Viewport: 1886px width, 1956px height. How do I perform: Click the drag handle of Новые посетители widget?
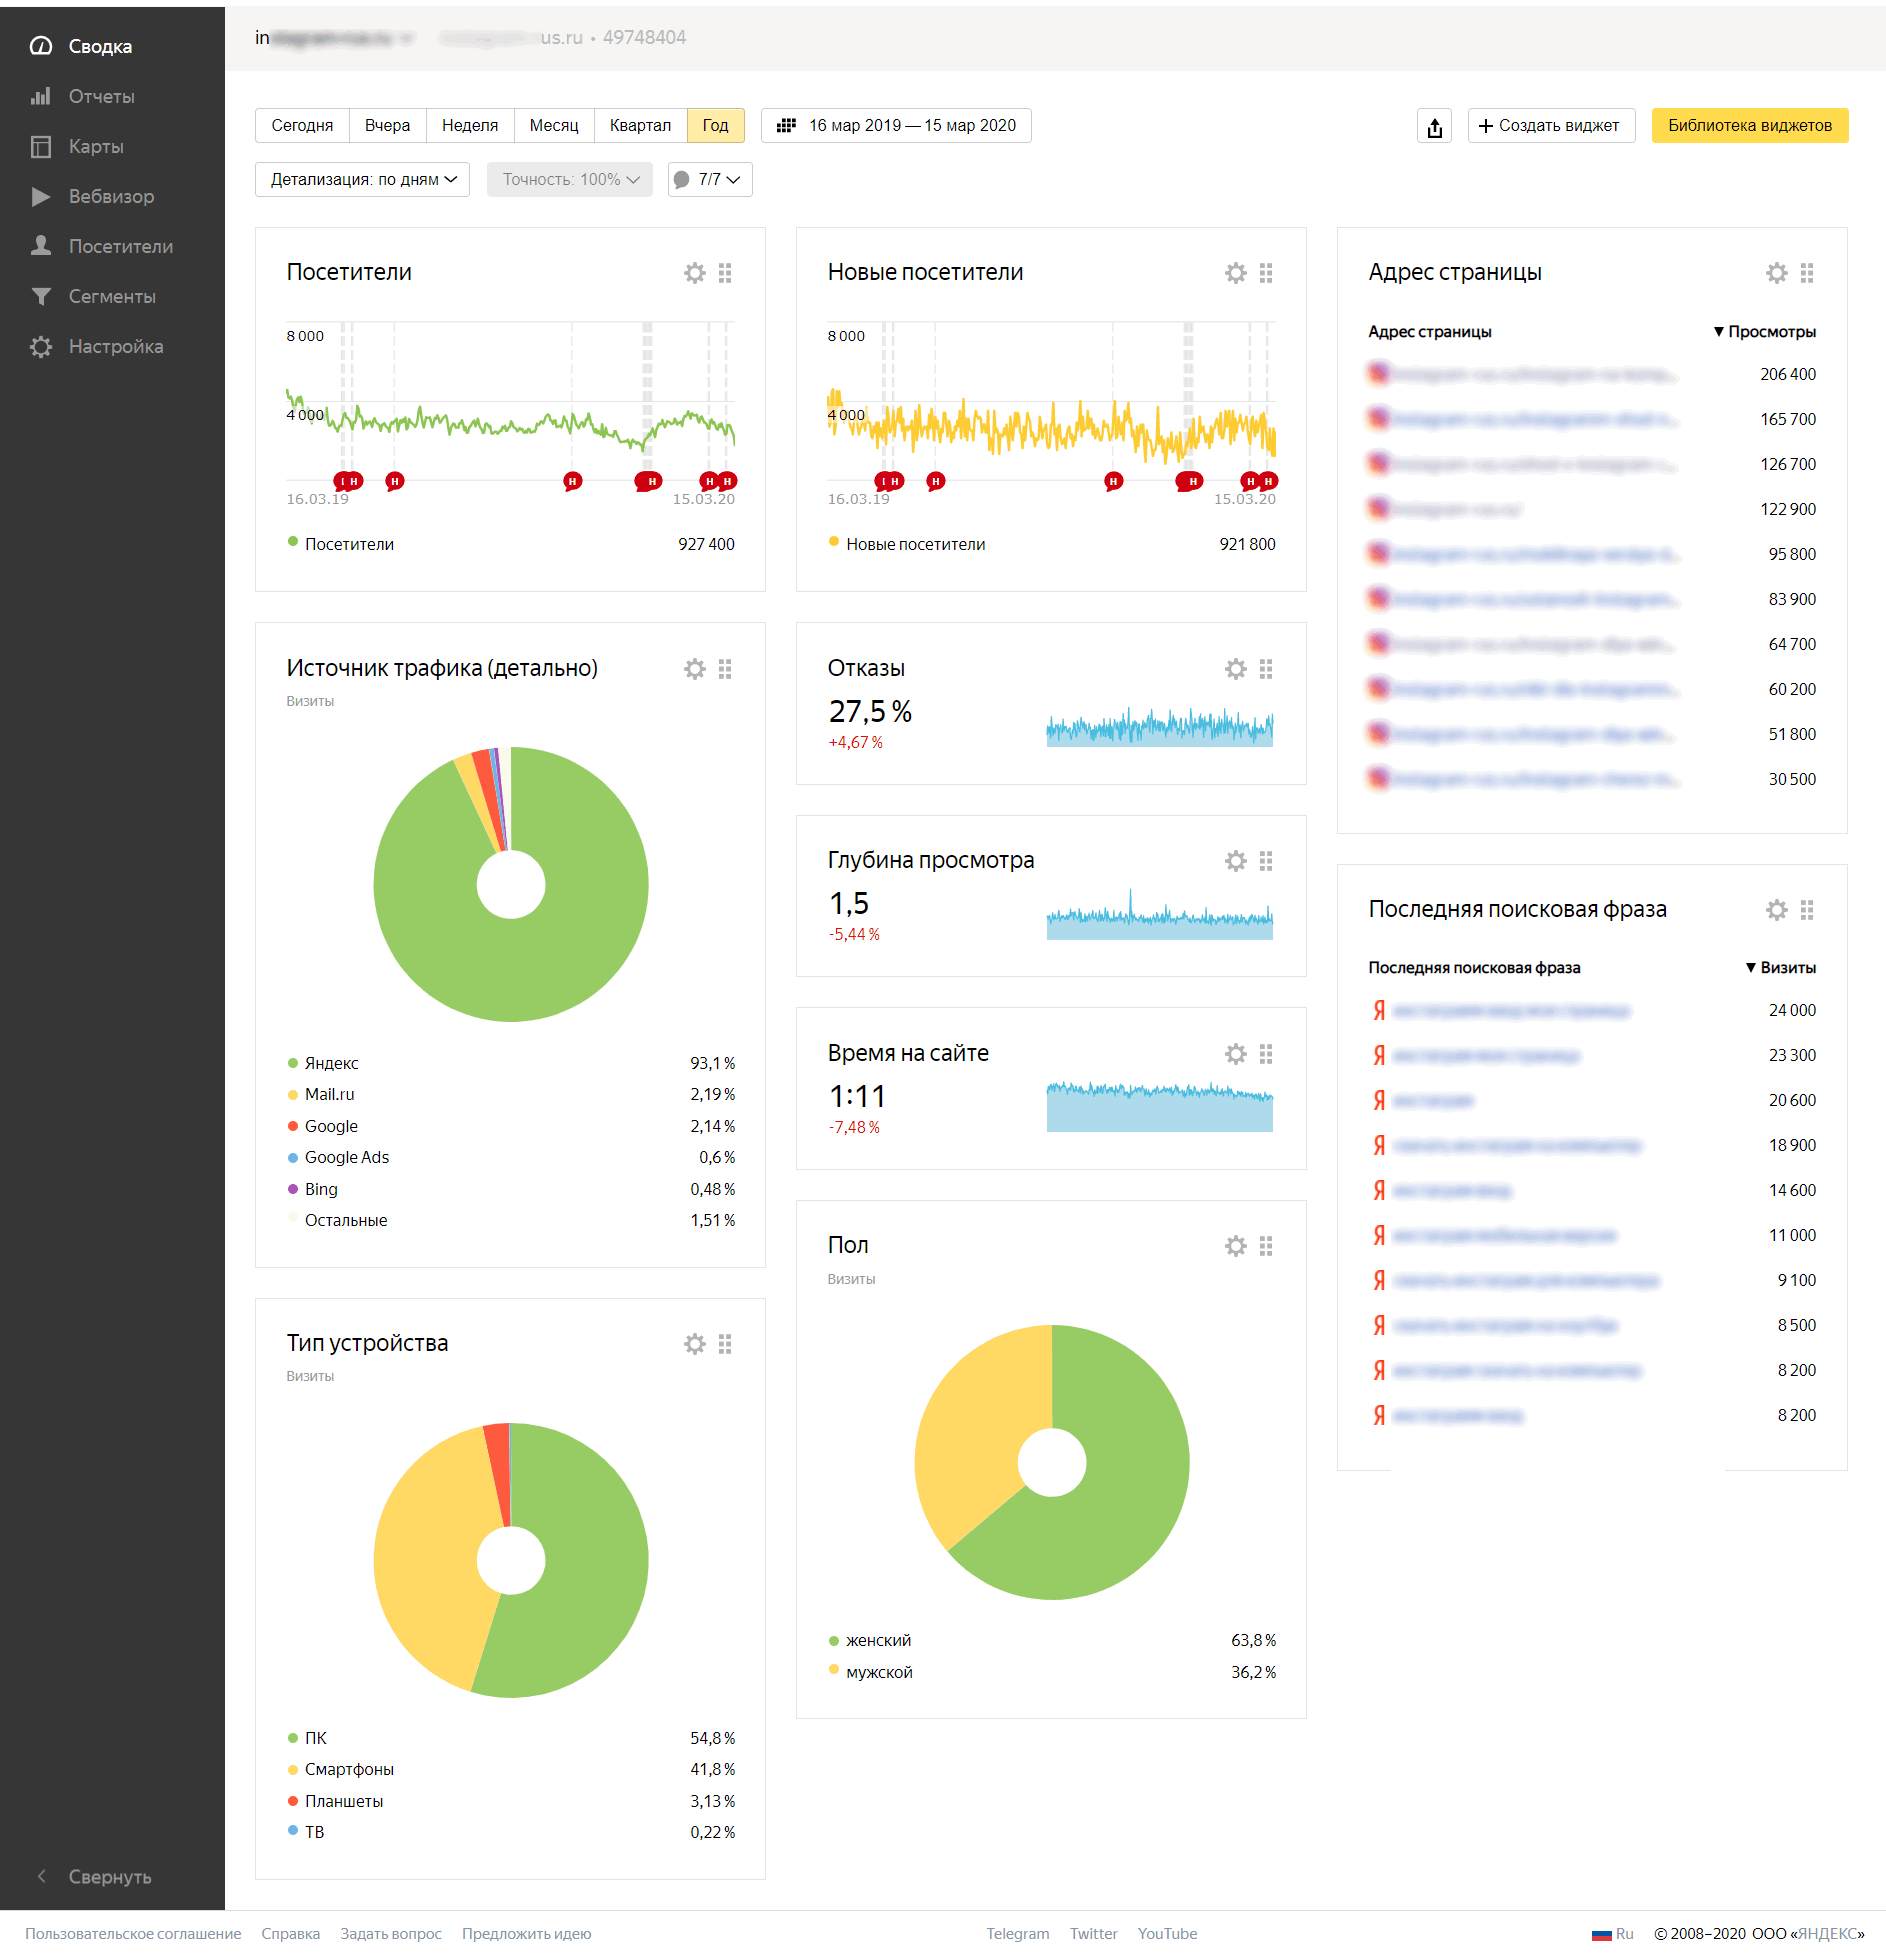(x=1266, y=273)
